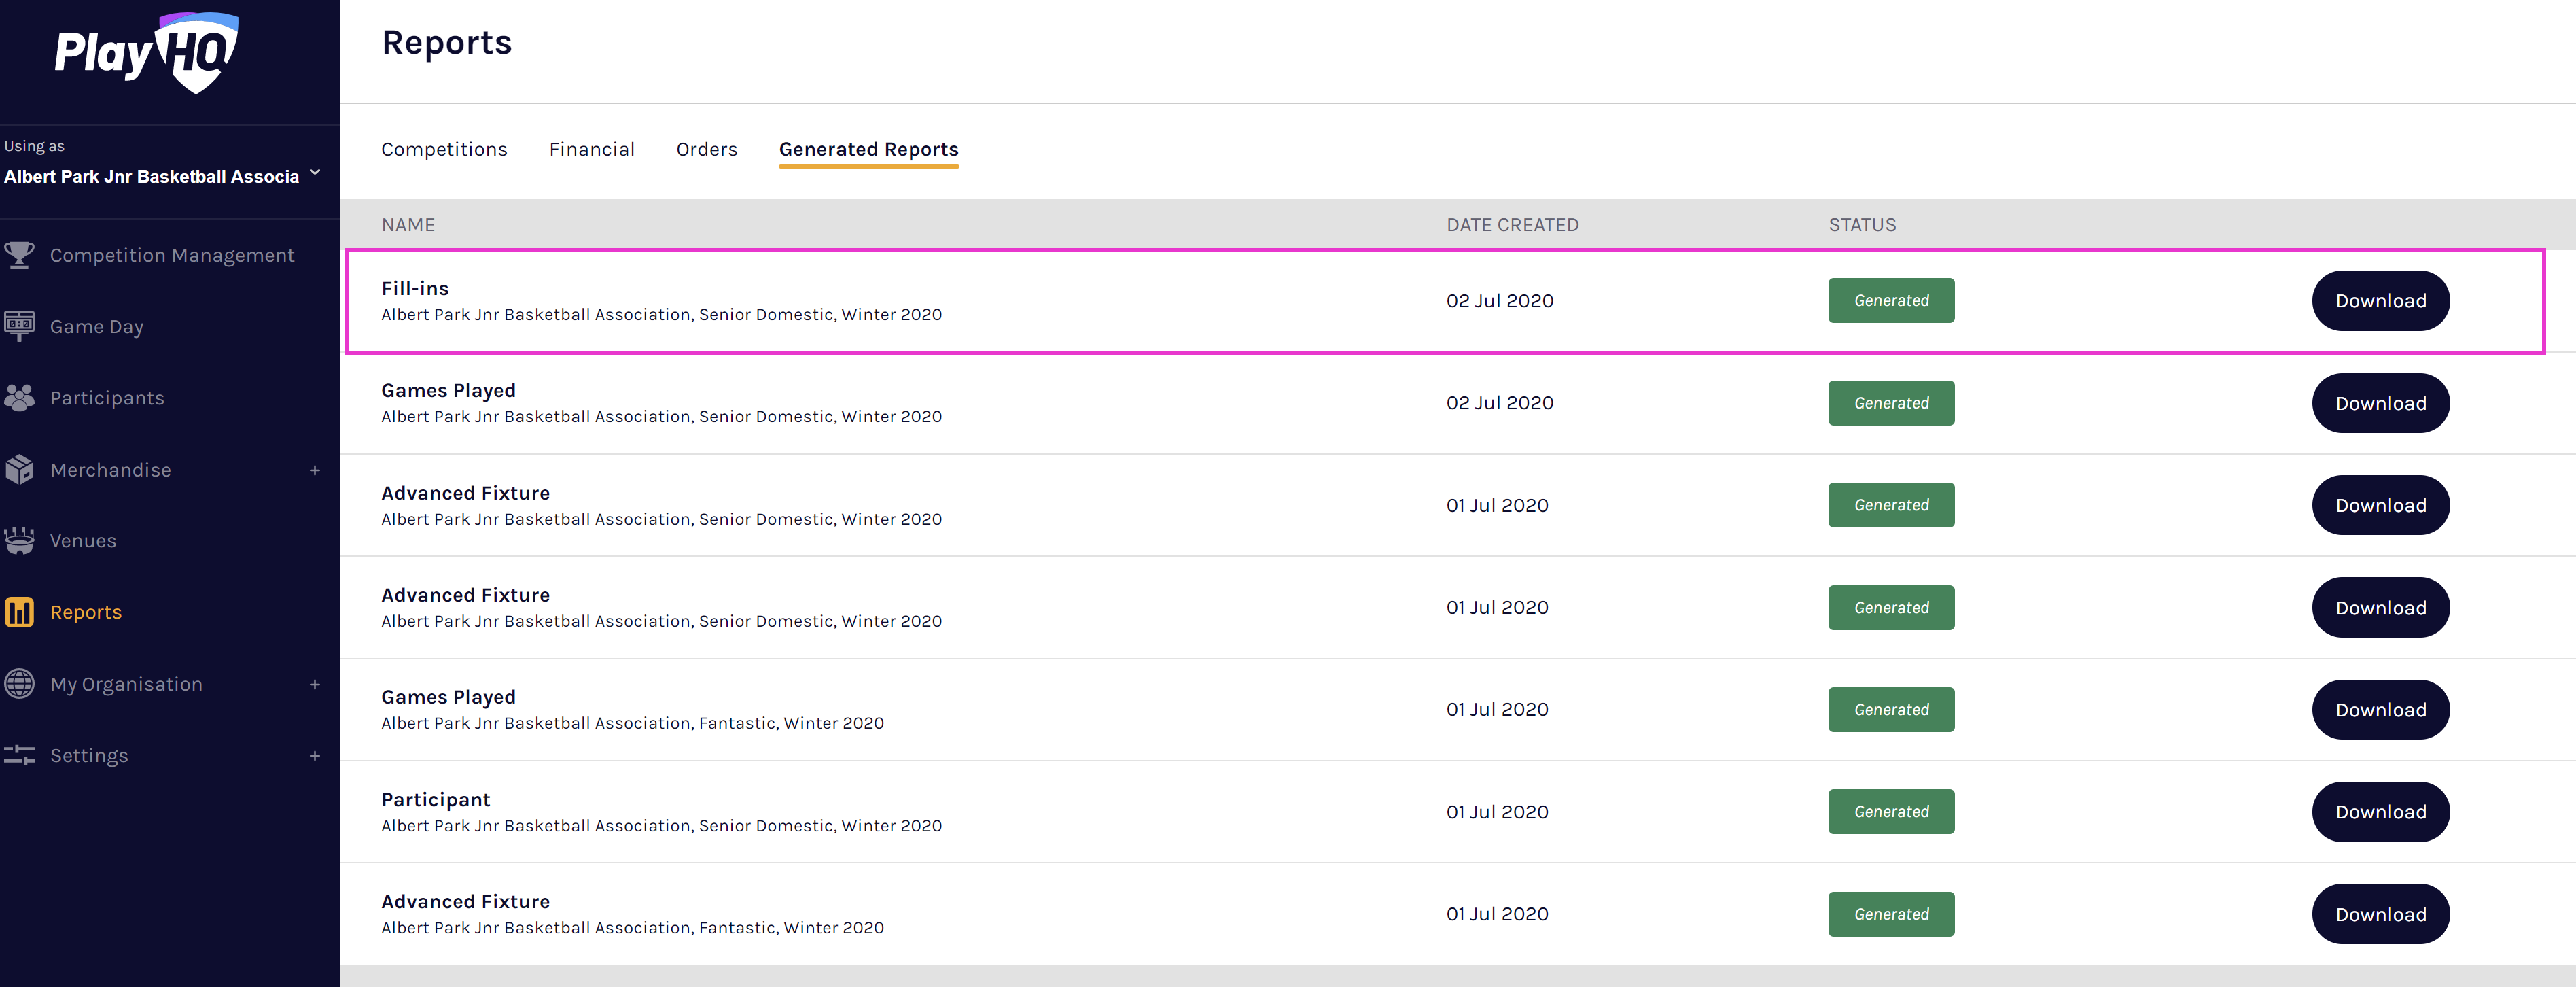2576x987 pixels.
Task: Open Competition Management in sidebar
Action: [x=172, y=255]
